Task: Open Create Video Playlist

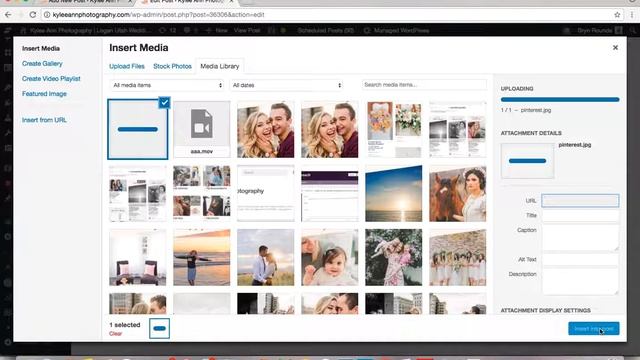Action: [51, 79]
